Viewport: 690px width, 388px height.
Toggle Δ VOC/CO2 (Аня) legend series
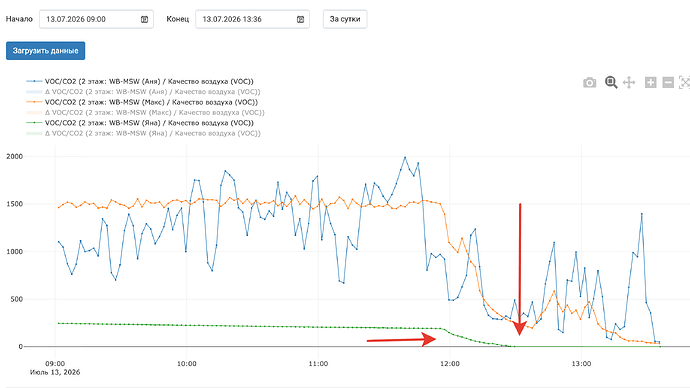tap(143, 92)
